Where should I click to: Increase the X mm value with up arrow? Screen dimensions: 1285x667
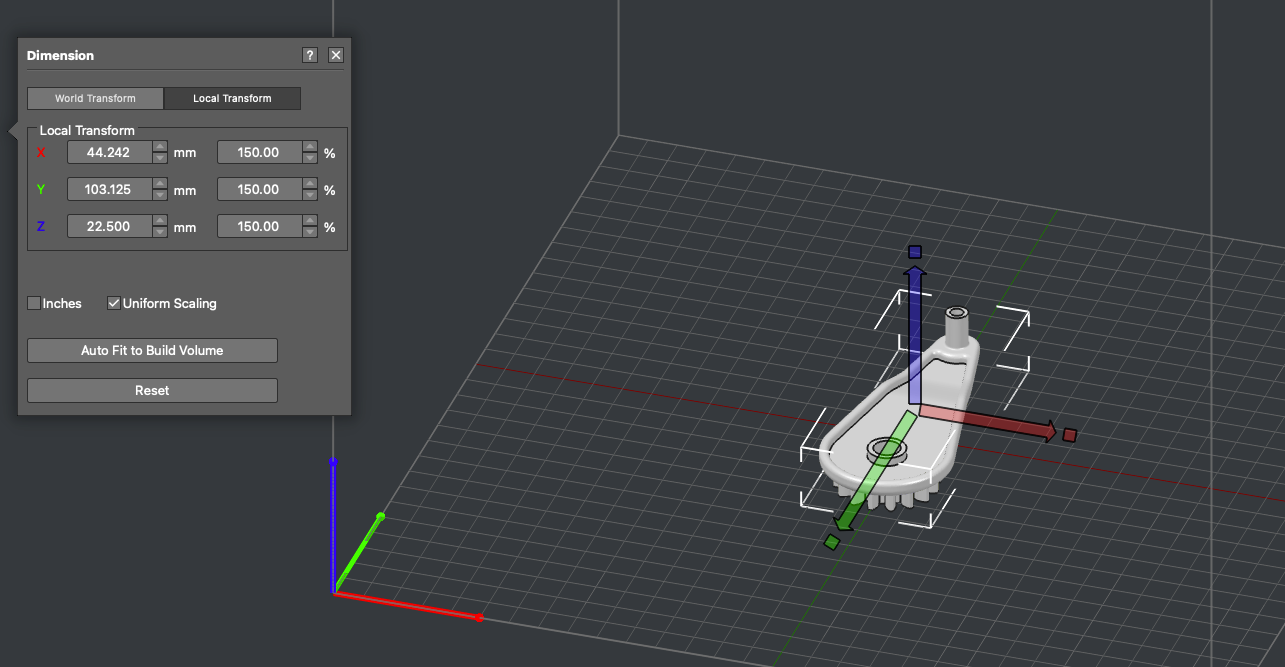point(160,147)
